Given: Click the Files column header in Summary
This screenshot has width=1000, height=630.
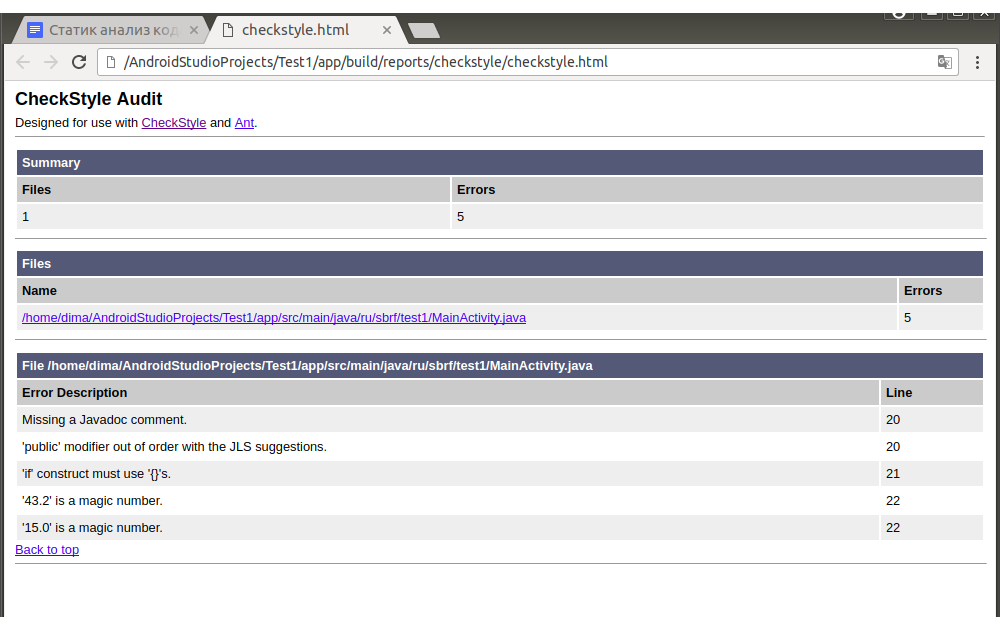Looking at the screenshot, I should pyautogui.click(x=233, y=189).
